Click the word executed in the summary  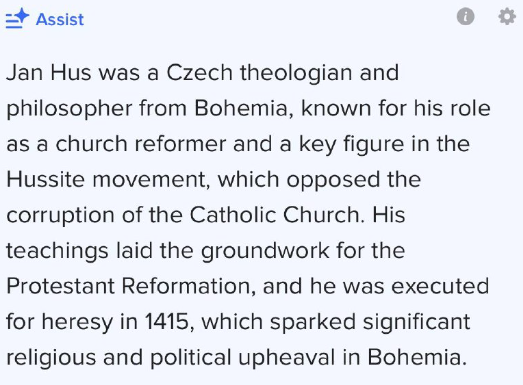pos(440,286)
